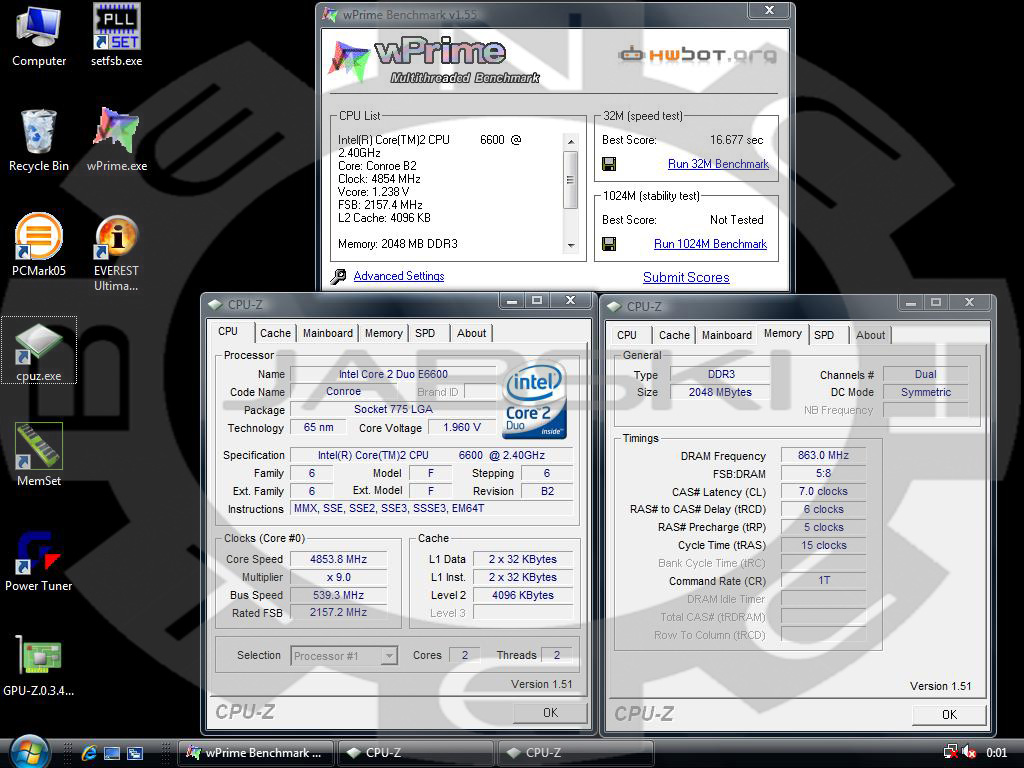Click the Submit Scores link
The height and width of the screenshot is (768, 1024).
(686, 277)
